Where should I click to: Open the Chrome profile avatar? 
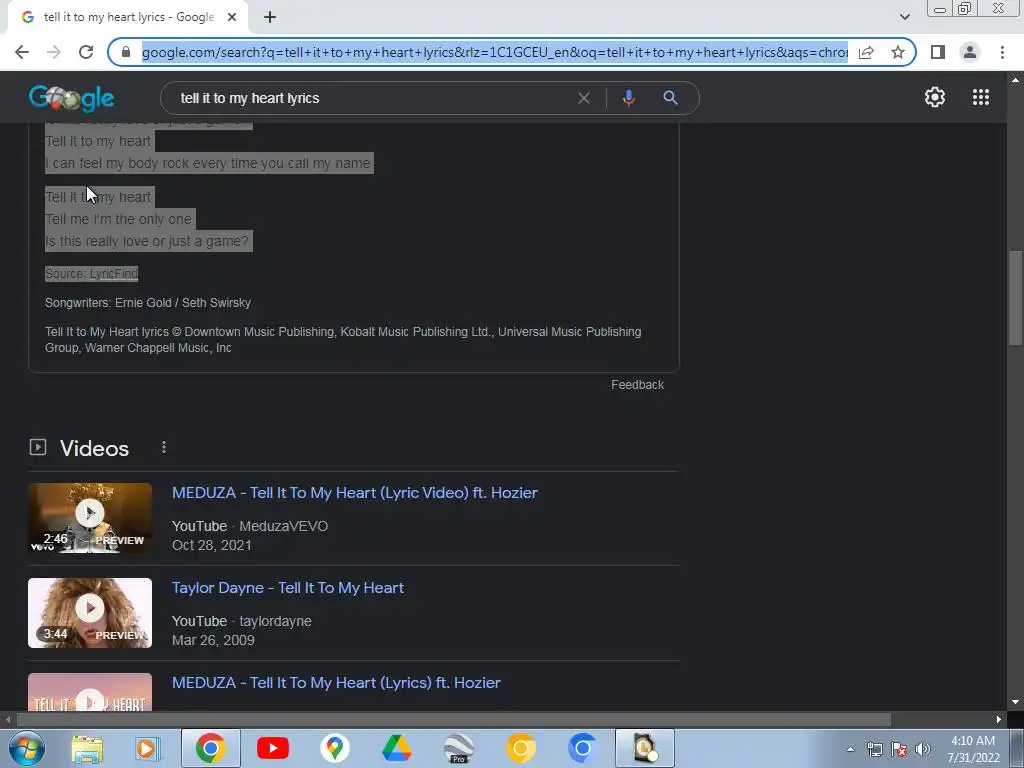tap(970, 52)
